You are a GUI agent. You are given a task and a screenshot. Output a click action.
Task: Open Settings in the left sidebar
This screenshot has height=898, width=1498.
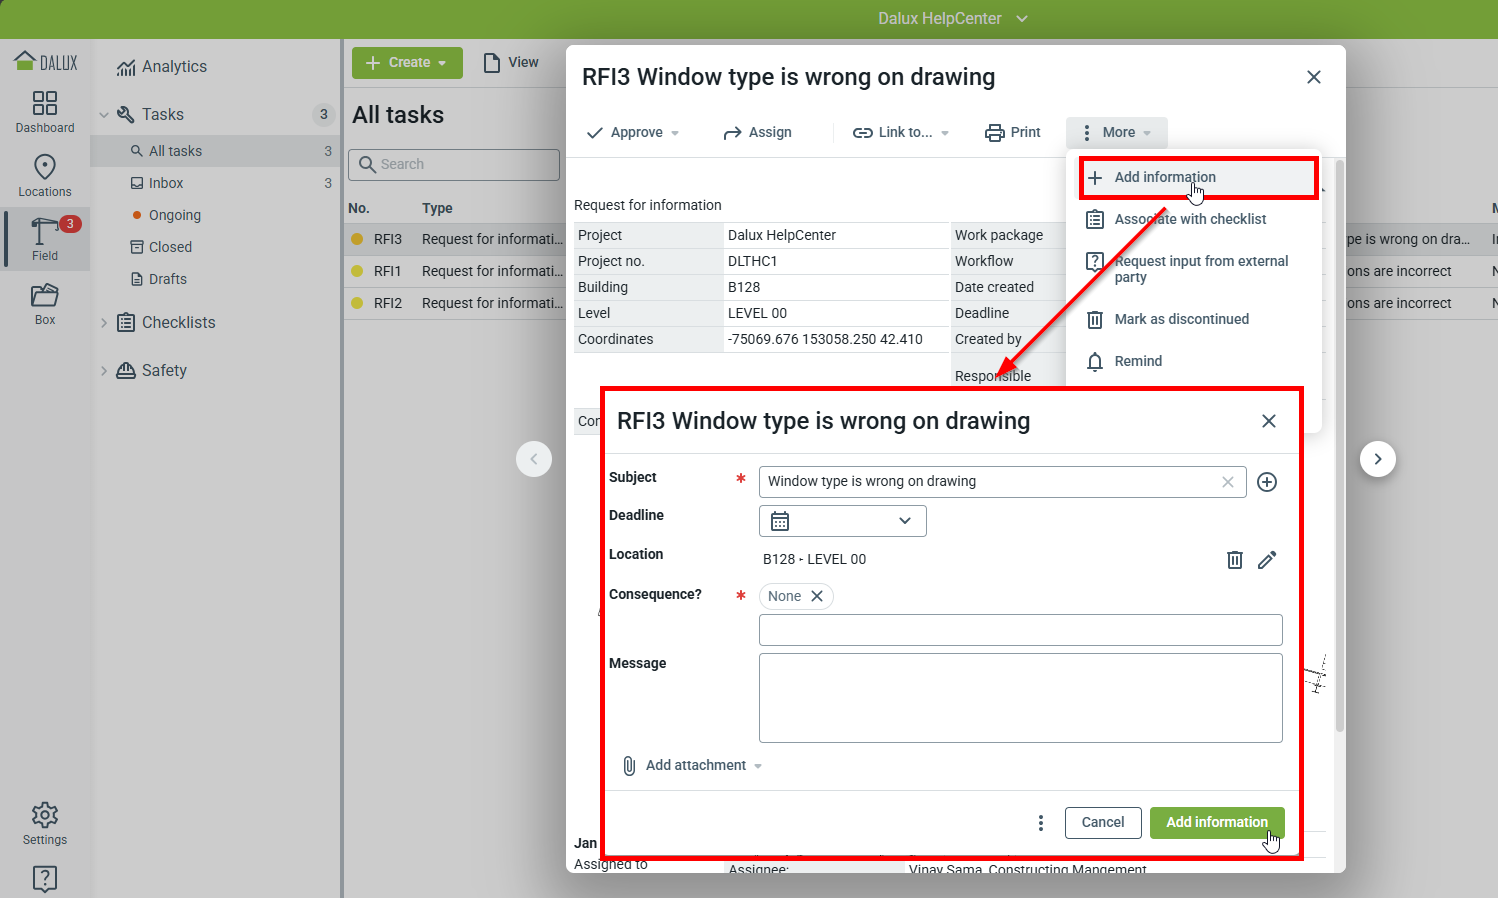[x=45, y=823]
